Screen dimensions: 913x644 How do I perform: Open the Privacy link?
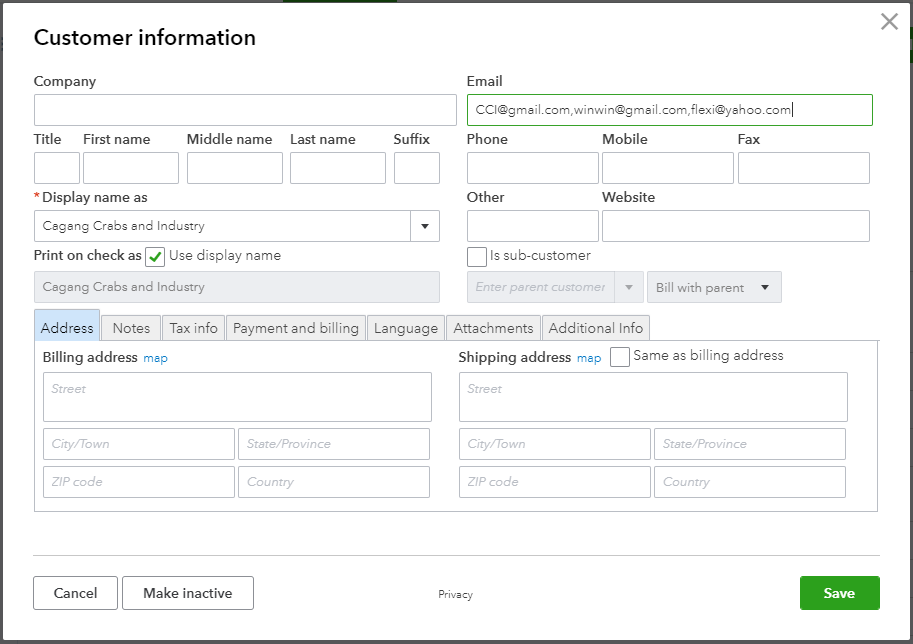tap(455, 595)
